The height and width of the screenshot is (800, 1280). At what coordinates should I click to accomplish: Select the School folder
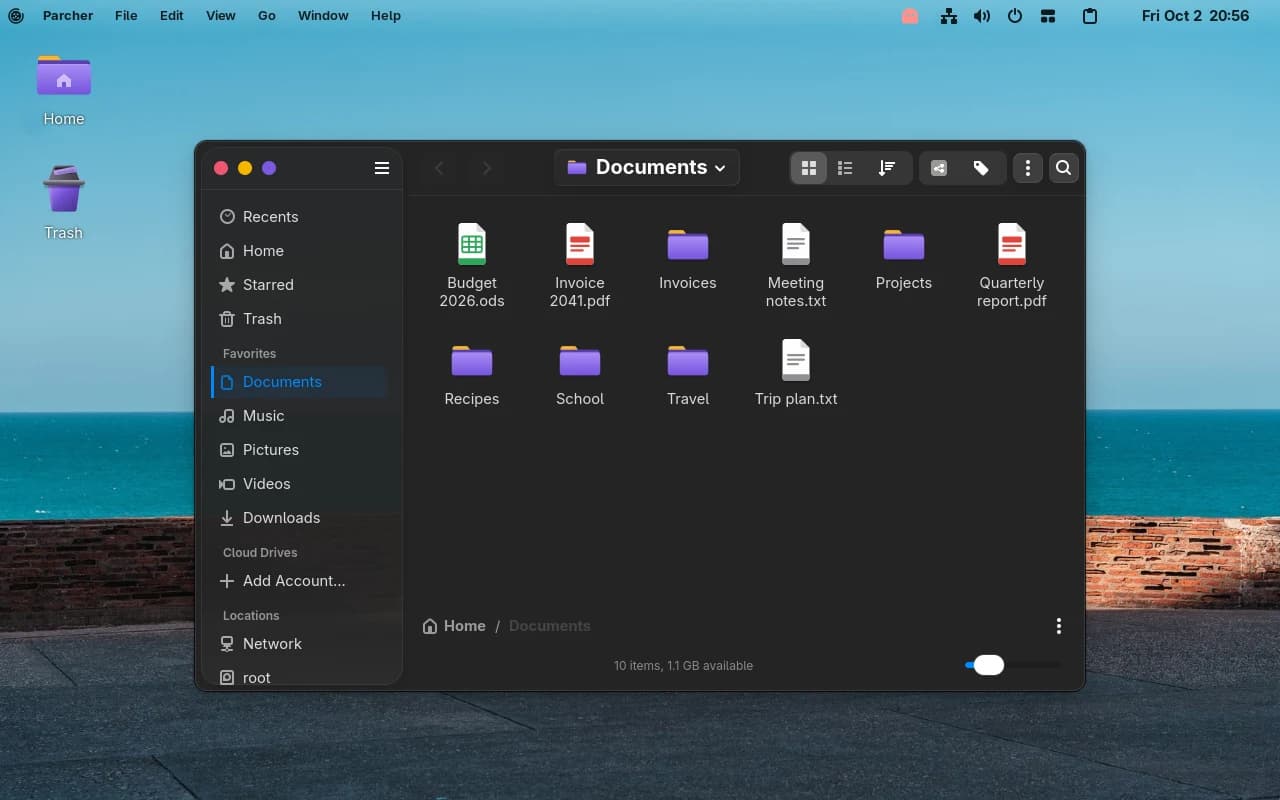tap(580, 373)
